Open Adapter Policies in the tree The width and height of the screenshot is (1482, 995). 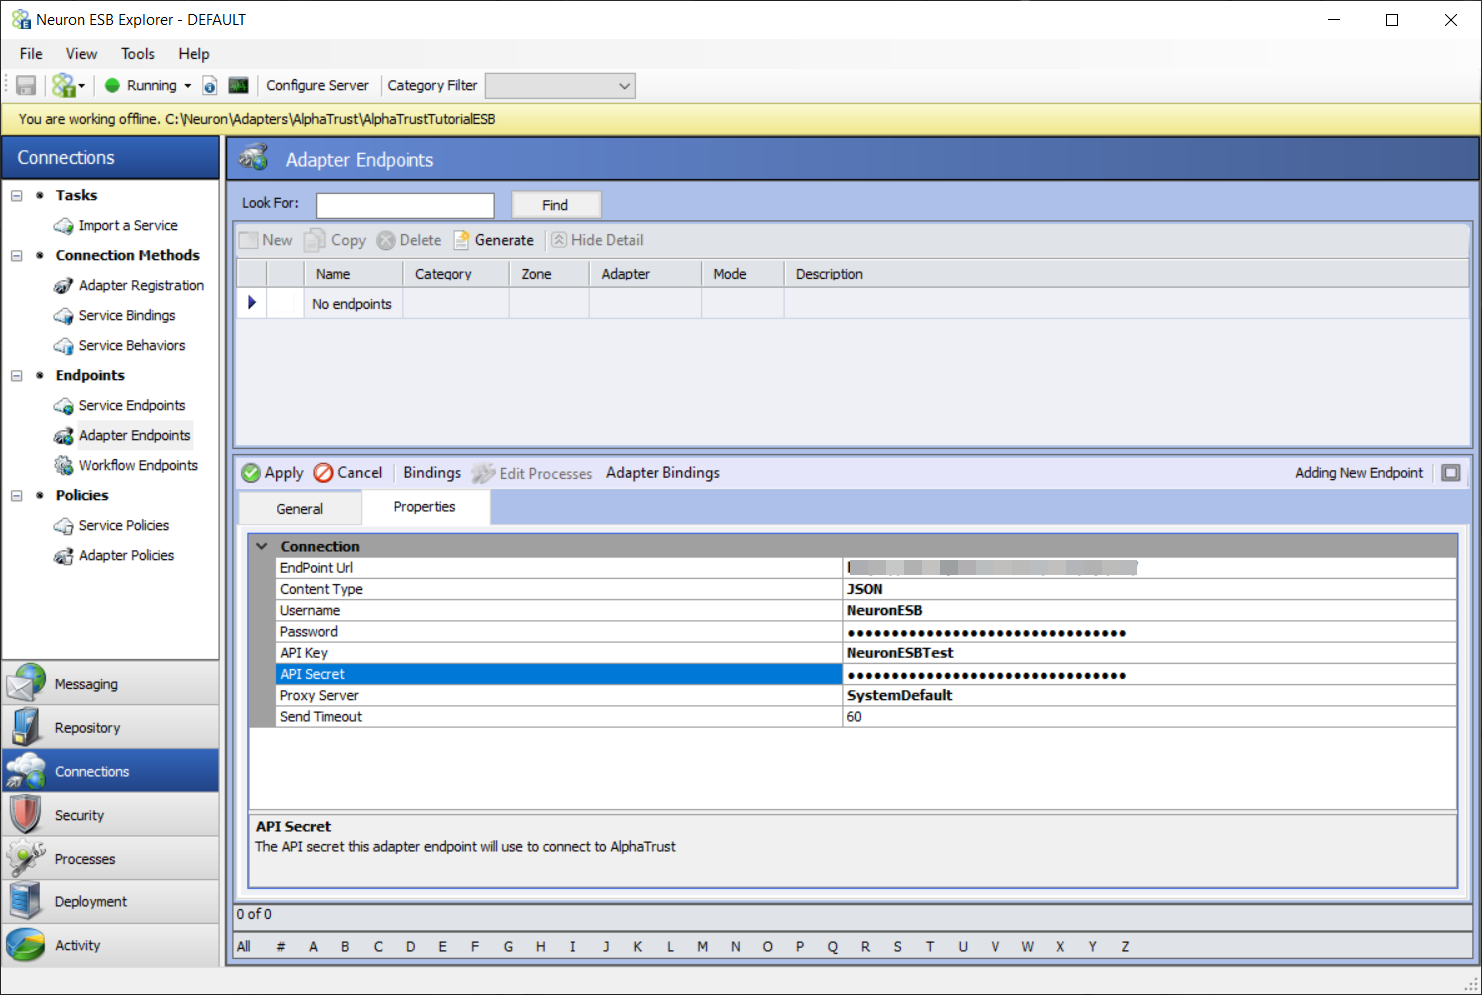click(126, 556)
